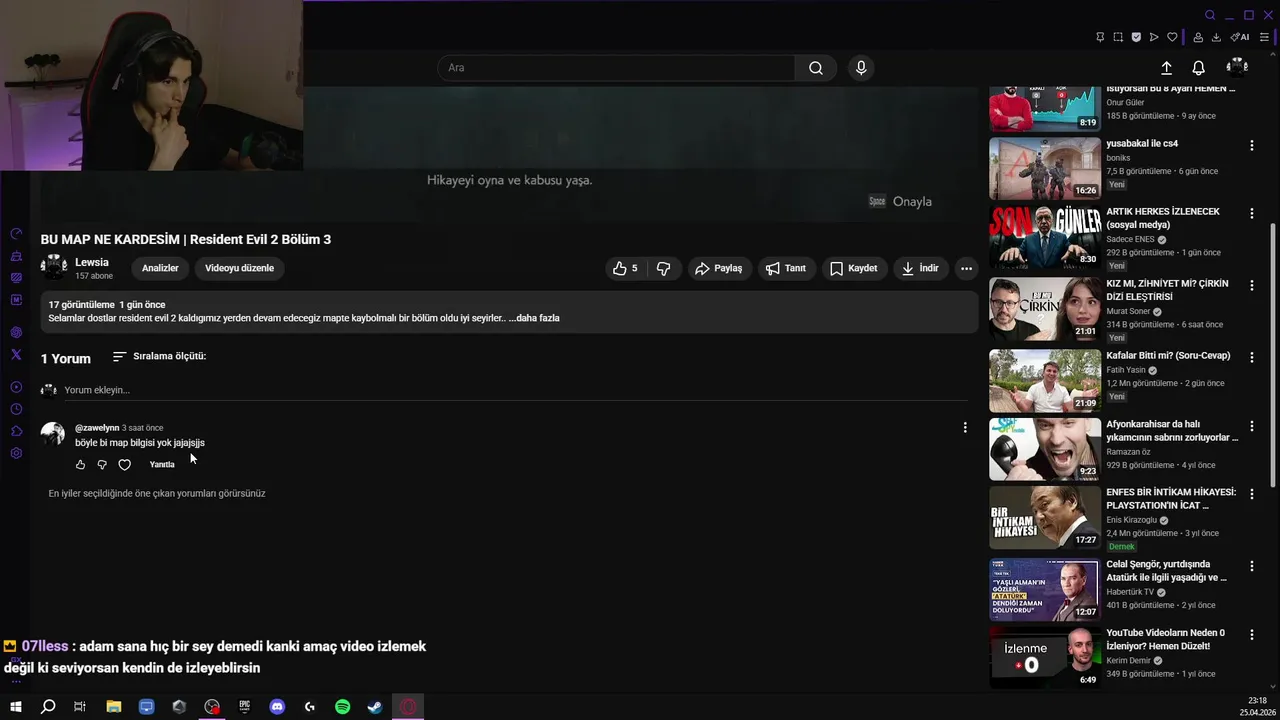Open the ad blocker shield icon
Viewport: 1280px width, 720px height.
pyautogui.click(x=1136, y=37)
